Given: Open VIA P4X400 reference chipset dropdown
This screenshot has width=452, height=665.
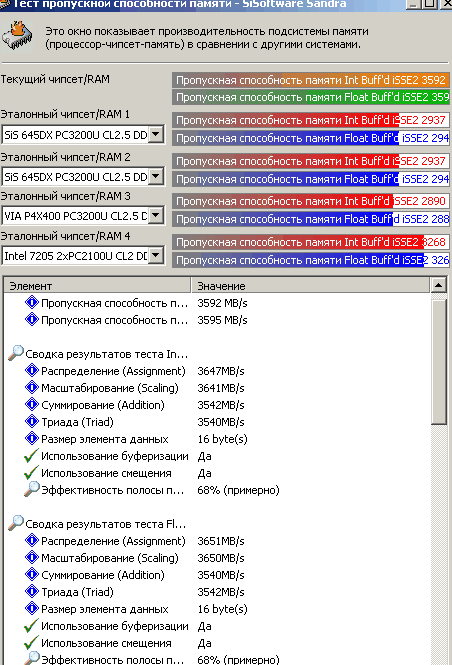Looking at the screenshot, I should coord(156,215).
